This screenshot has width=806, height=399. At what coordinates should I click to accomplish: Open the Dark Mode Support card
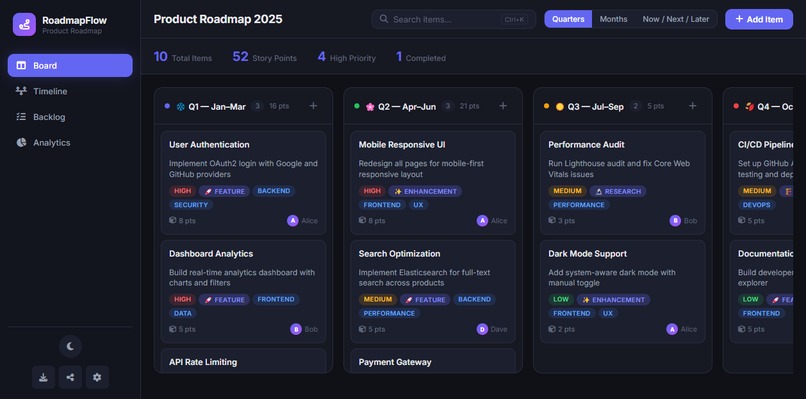point(622,291)
